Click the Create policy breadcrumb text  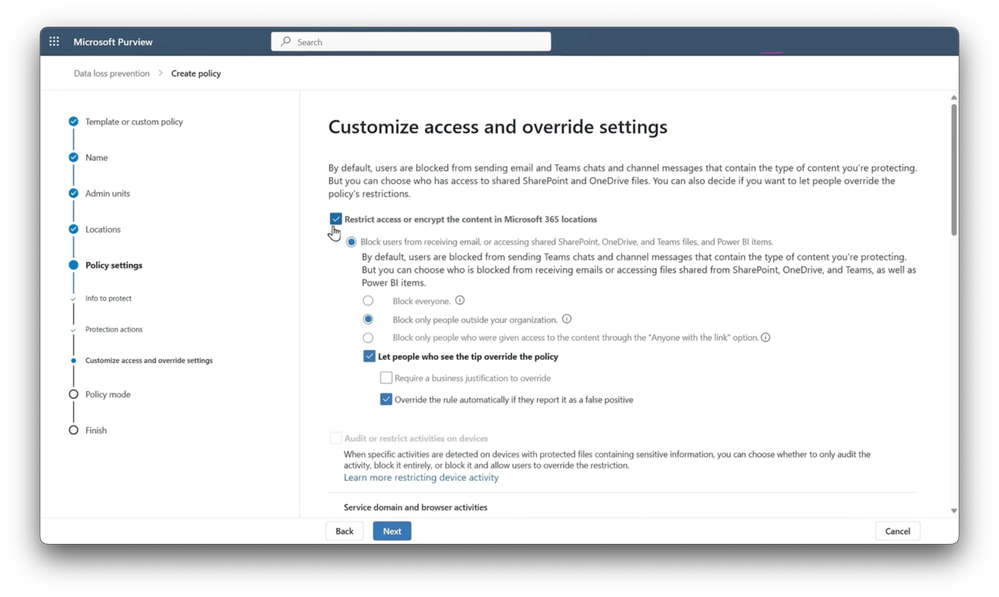pyautogui.click(x=196, y=73)
